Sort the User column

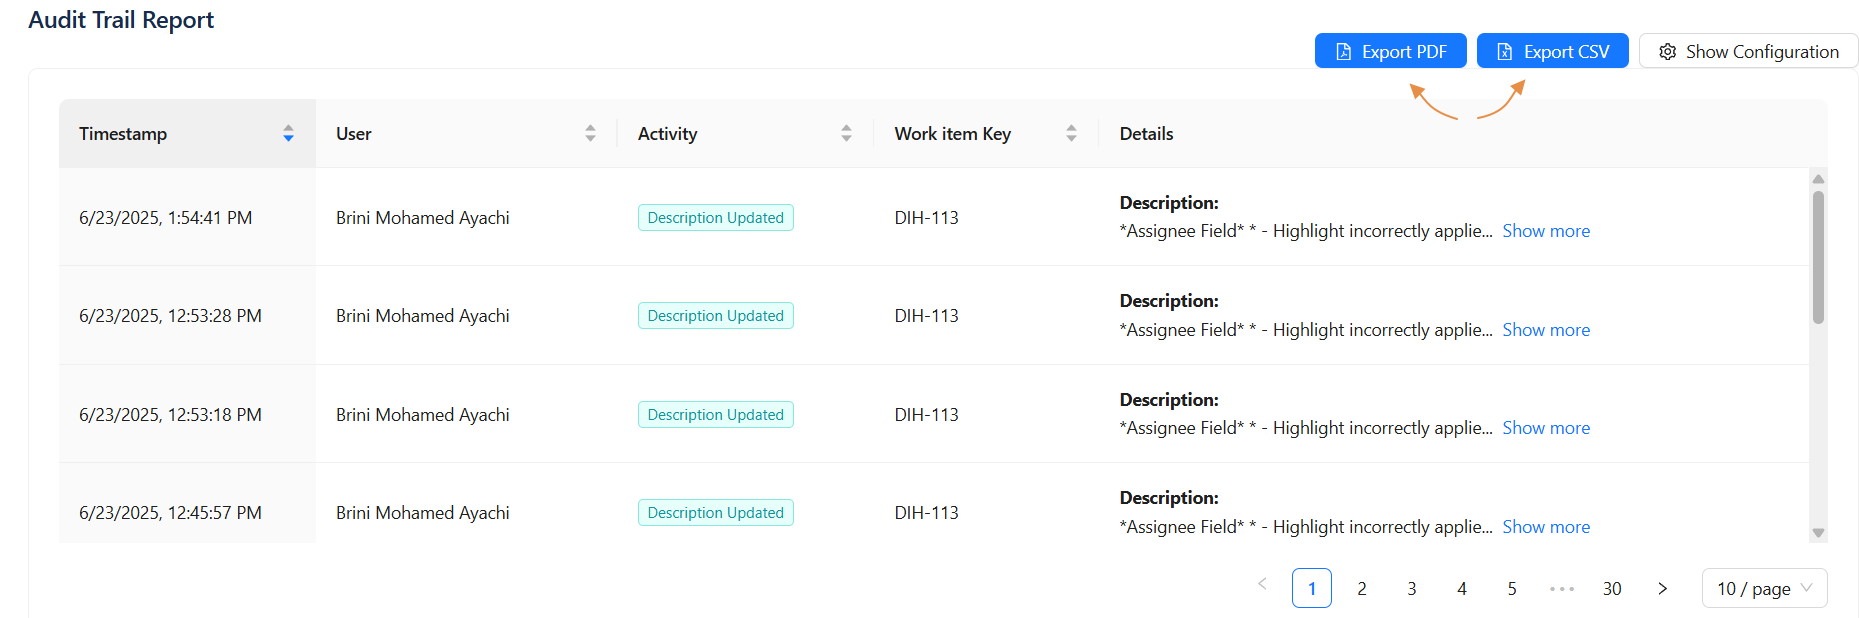590,133
